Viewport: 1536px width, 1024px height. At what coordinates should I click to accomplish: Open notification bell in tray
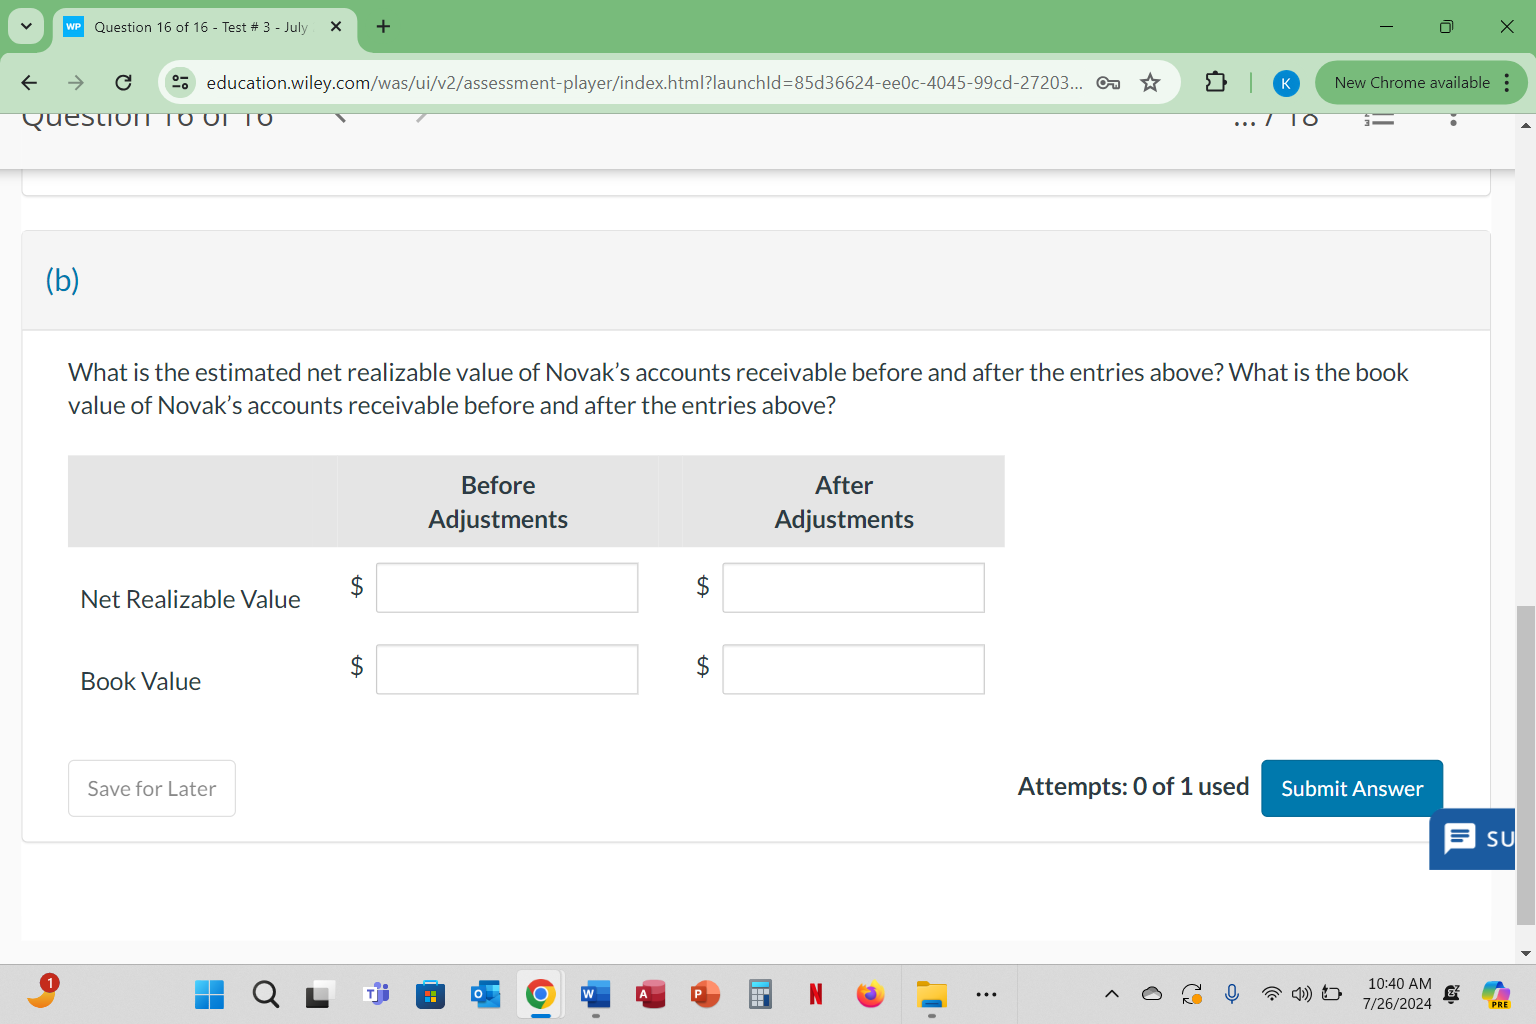1452,994
